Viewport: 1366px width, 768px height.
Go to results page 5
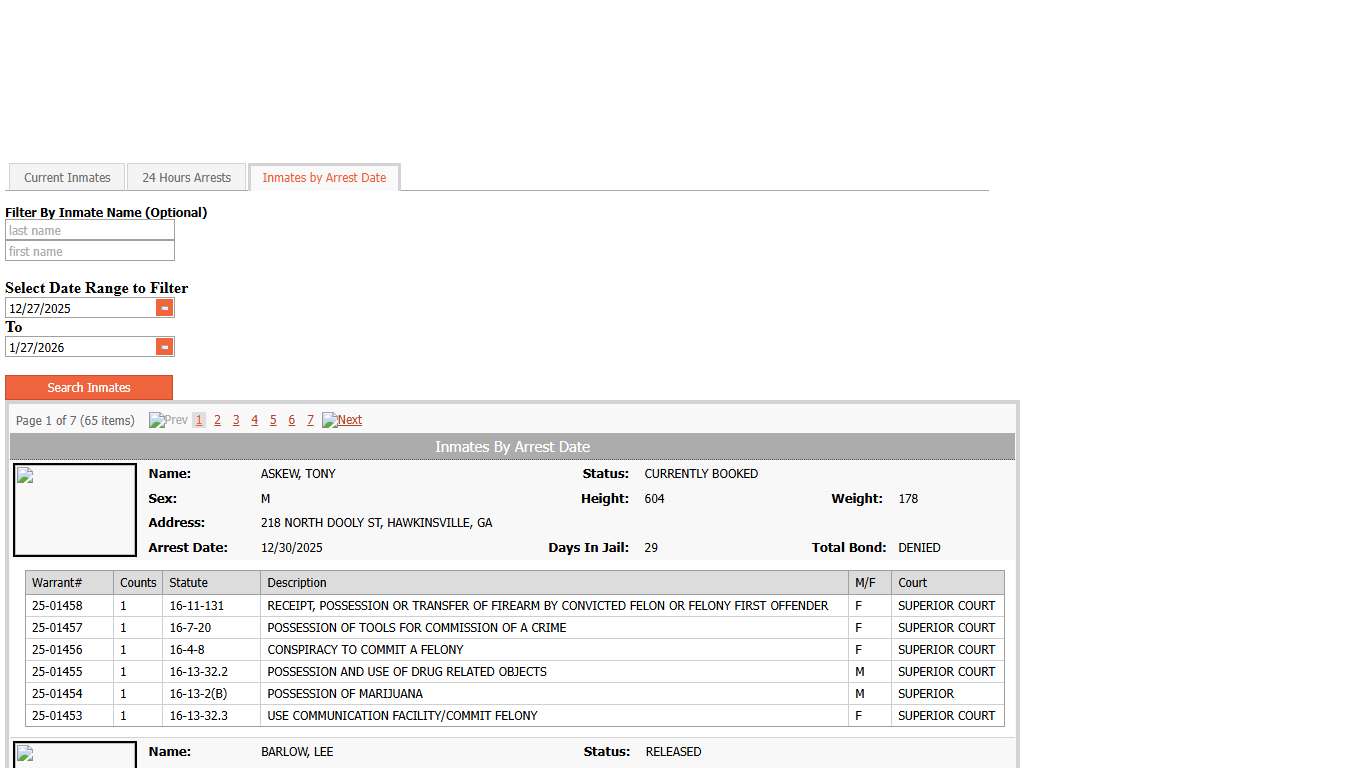point(273,420)
